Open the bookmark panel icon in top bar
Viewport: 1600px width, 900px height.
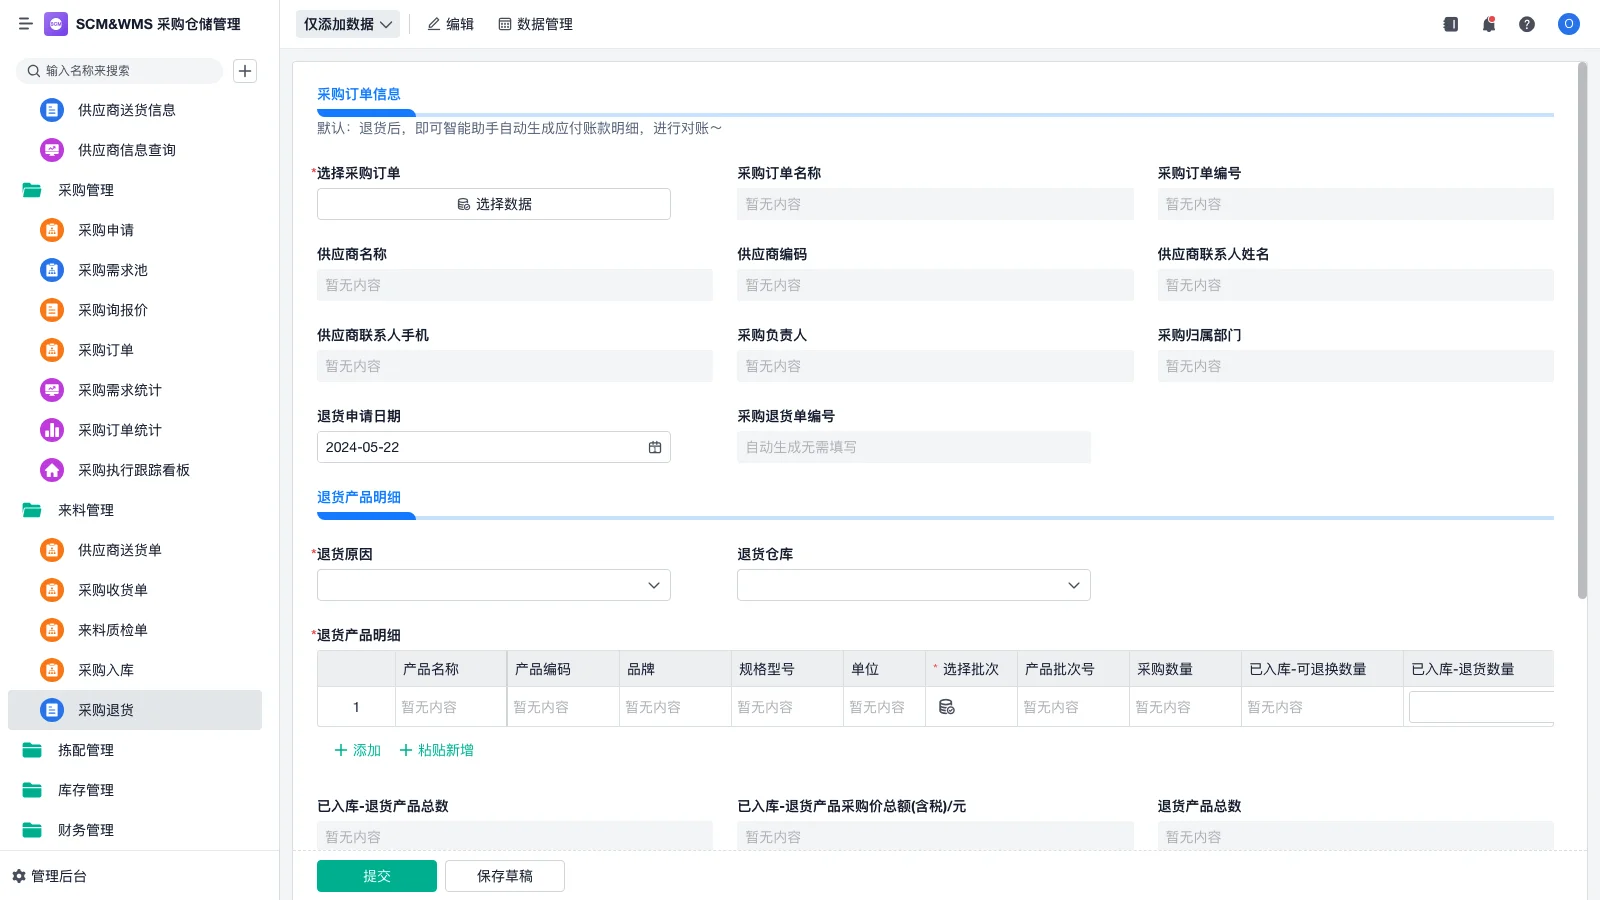1451,24
